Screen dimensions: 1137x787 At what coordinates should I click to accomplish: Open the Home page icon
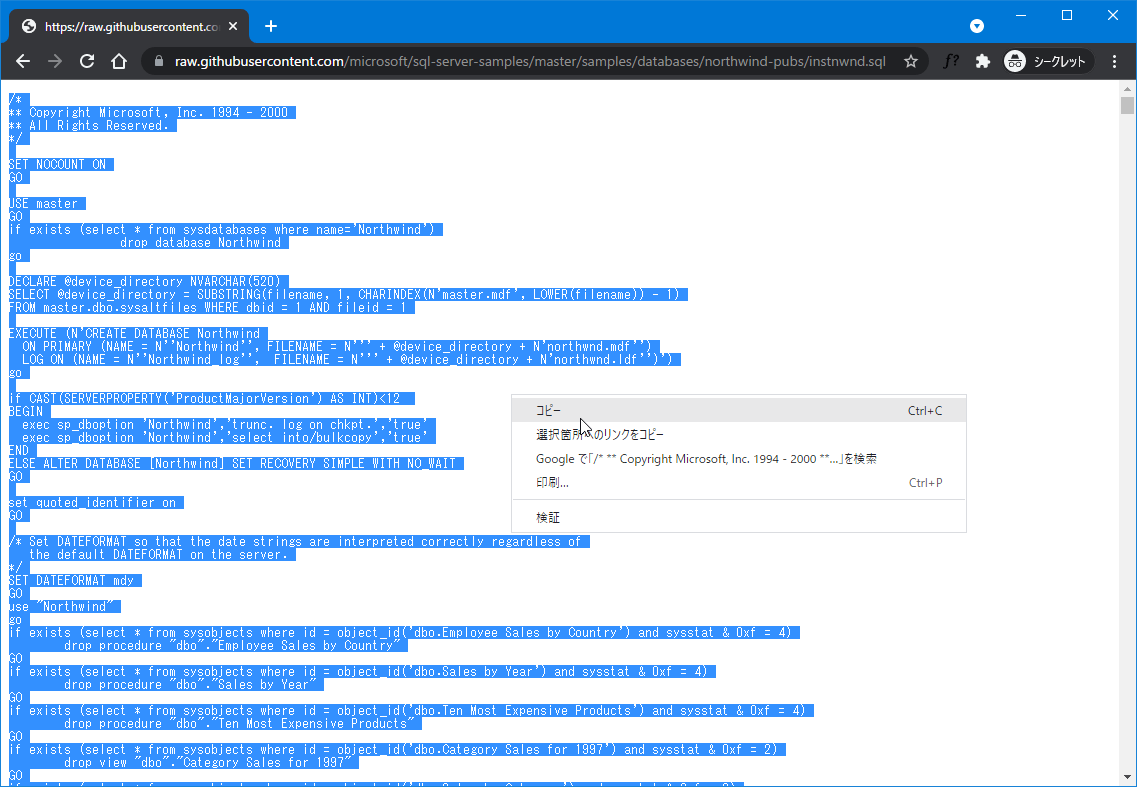click(119, 61)
